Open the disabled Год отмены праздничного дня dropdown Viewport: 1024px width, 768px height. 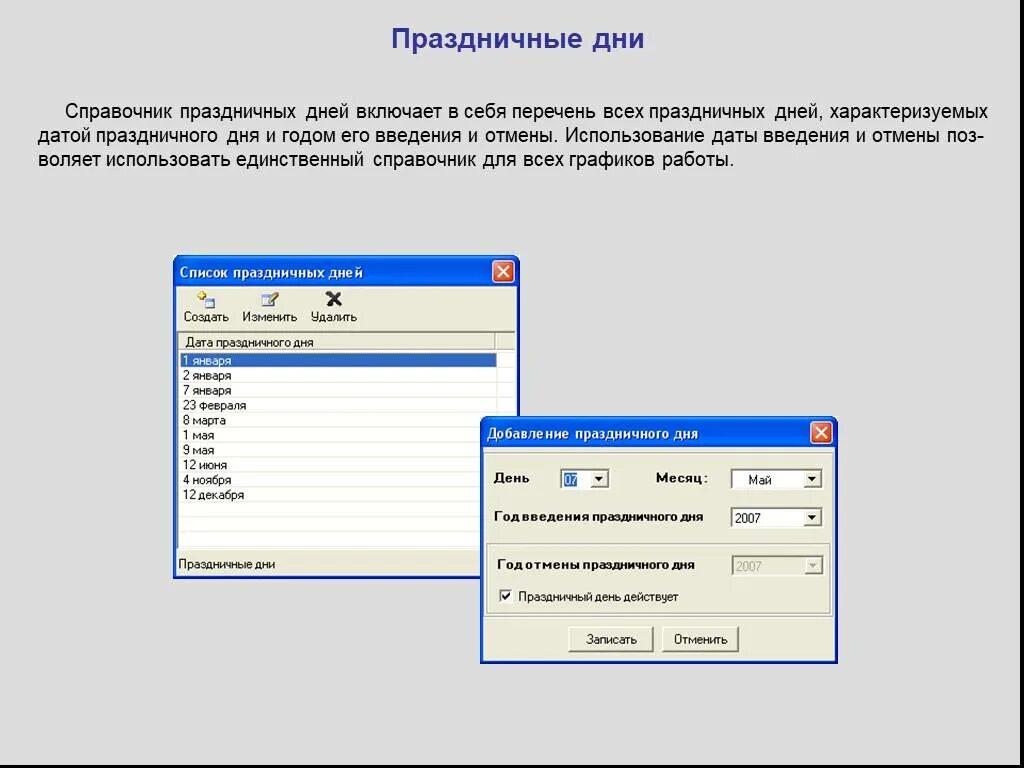click(812, 566)
